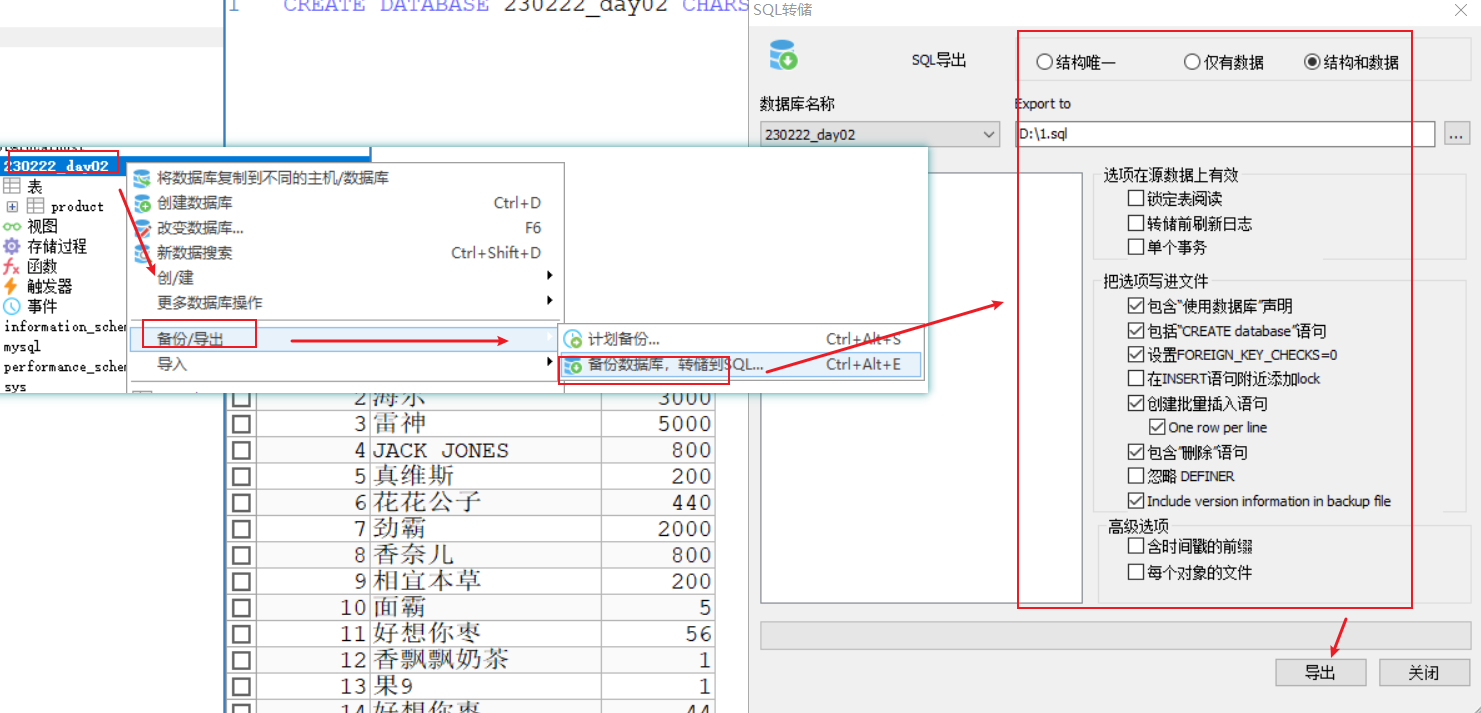This screenshot has height=713, width=1481.
Task: Click the 面霸 cell in result grid
Action: coord(486,607)
